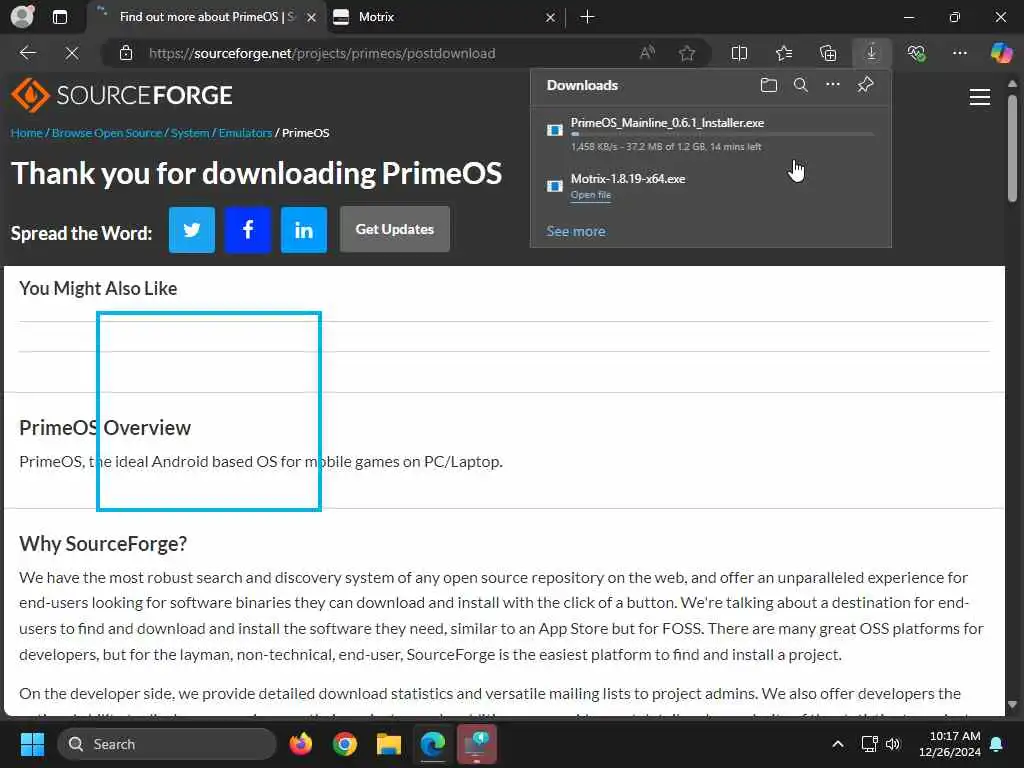Select PrimeOS_Mainline_0.6.1_Installer.exe download entry
The height and width of the screenshot is (768, 1024).
tap(711, 134)
